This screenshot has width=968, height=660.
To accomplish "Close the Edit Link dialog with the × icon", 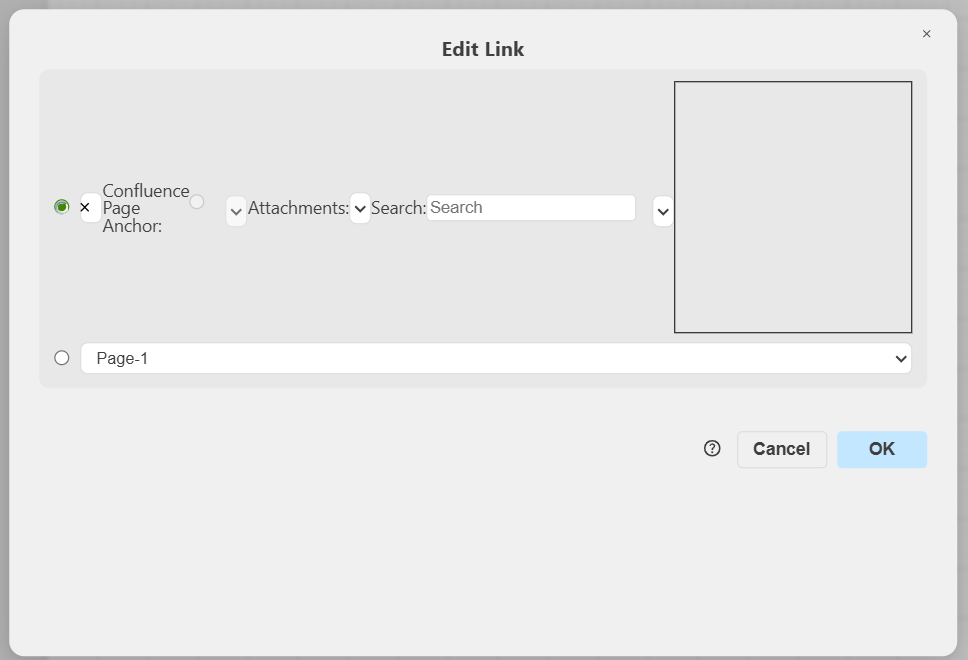I will click(x=926, y=33).
